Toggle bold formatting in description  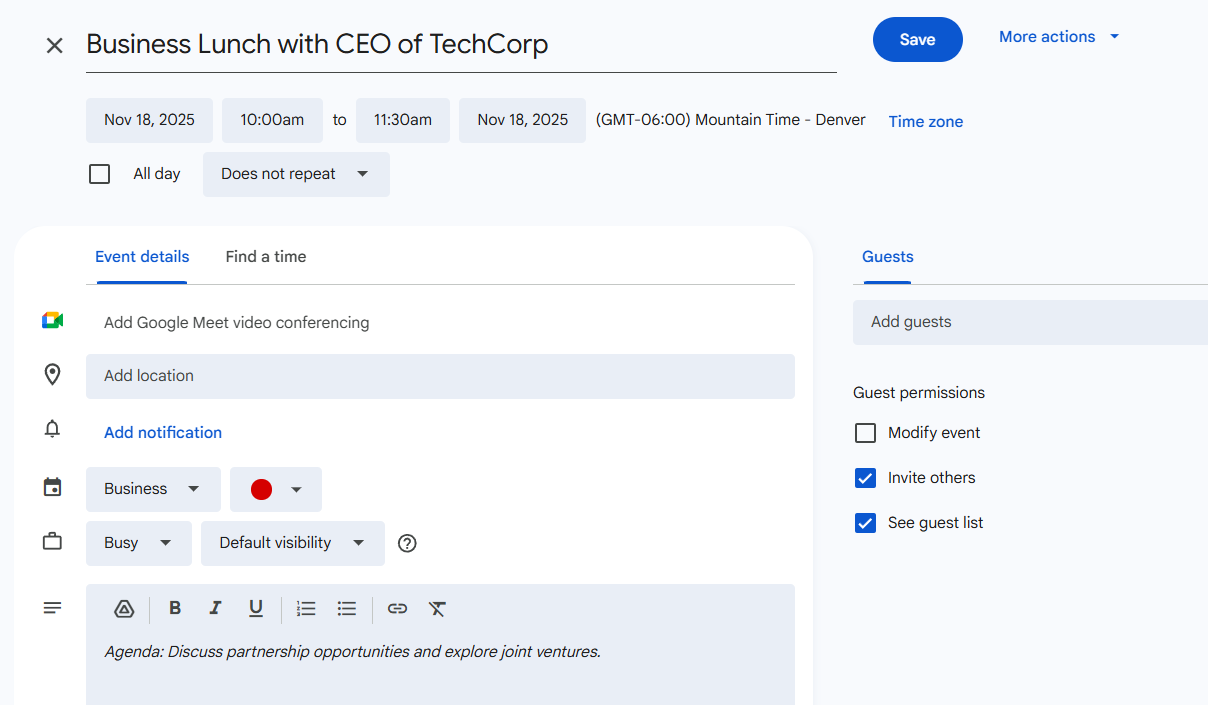point(175,608)
